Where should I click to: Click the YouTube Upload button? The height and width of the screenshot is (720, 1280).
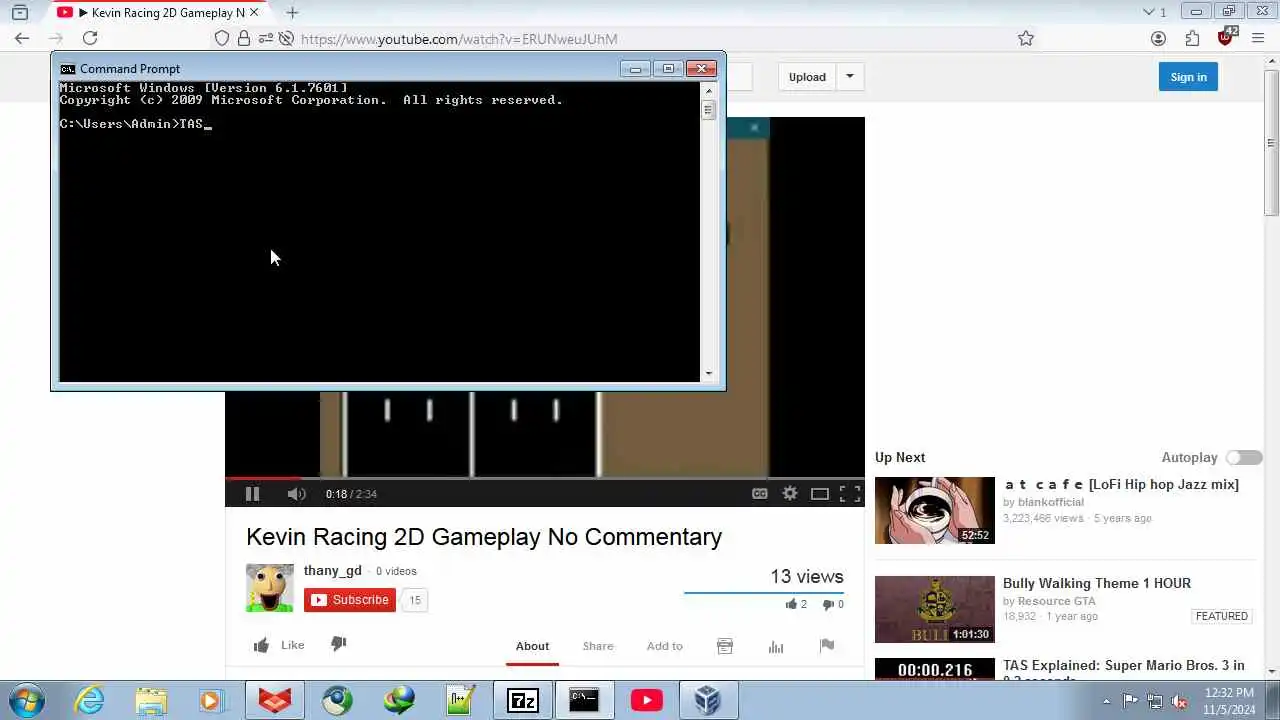[x=807, y=77]
